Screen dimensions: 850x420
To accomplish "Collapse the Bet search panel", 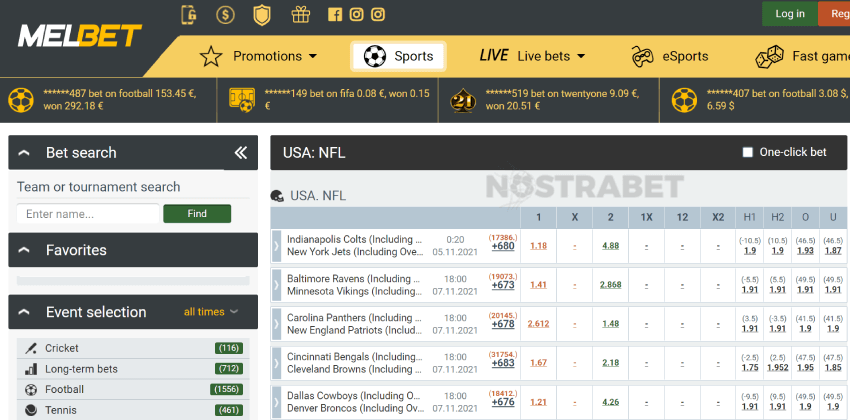I will click(x=24, y=153).
